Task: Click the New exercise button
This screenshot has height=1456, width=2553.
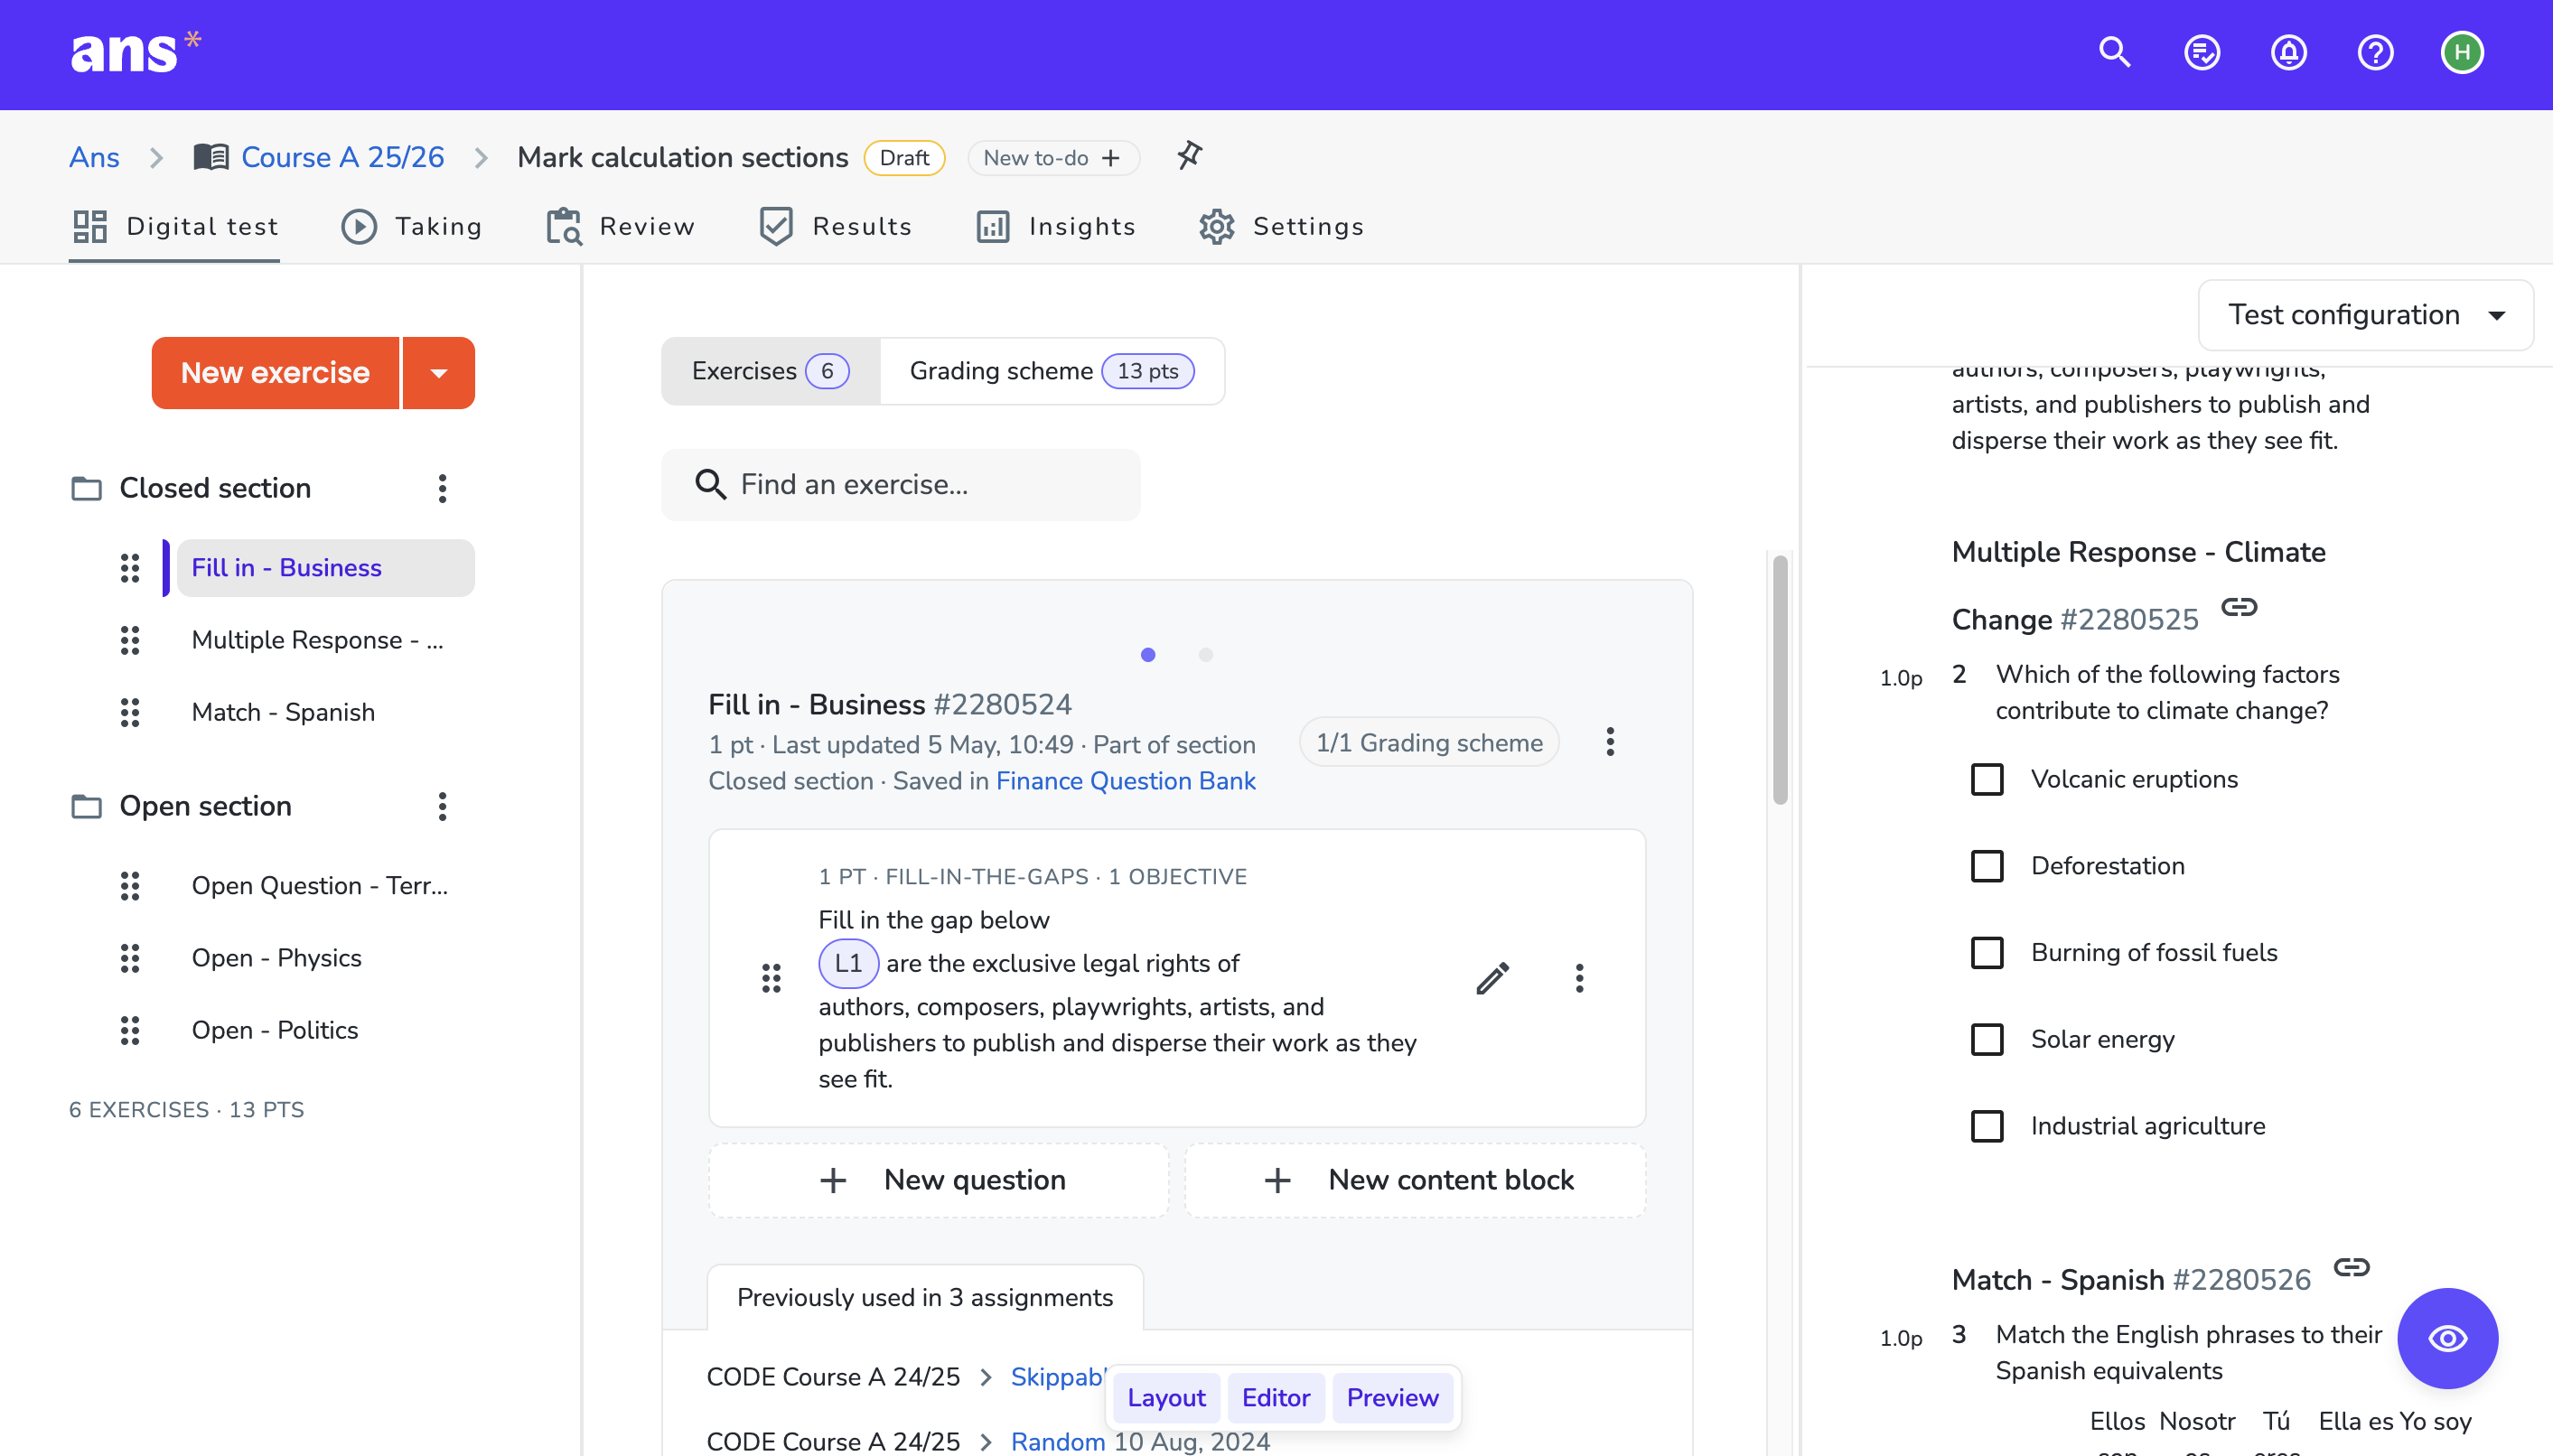Action: pos(275,373)
